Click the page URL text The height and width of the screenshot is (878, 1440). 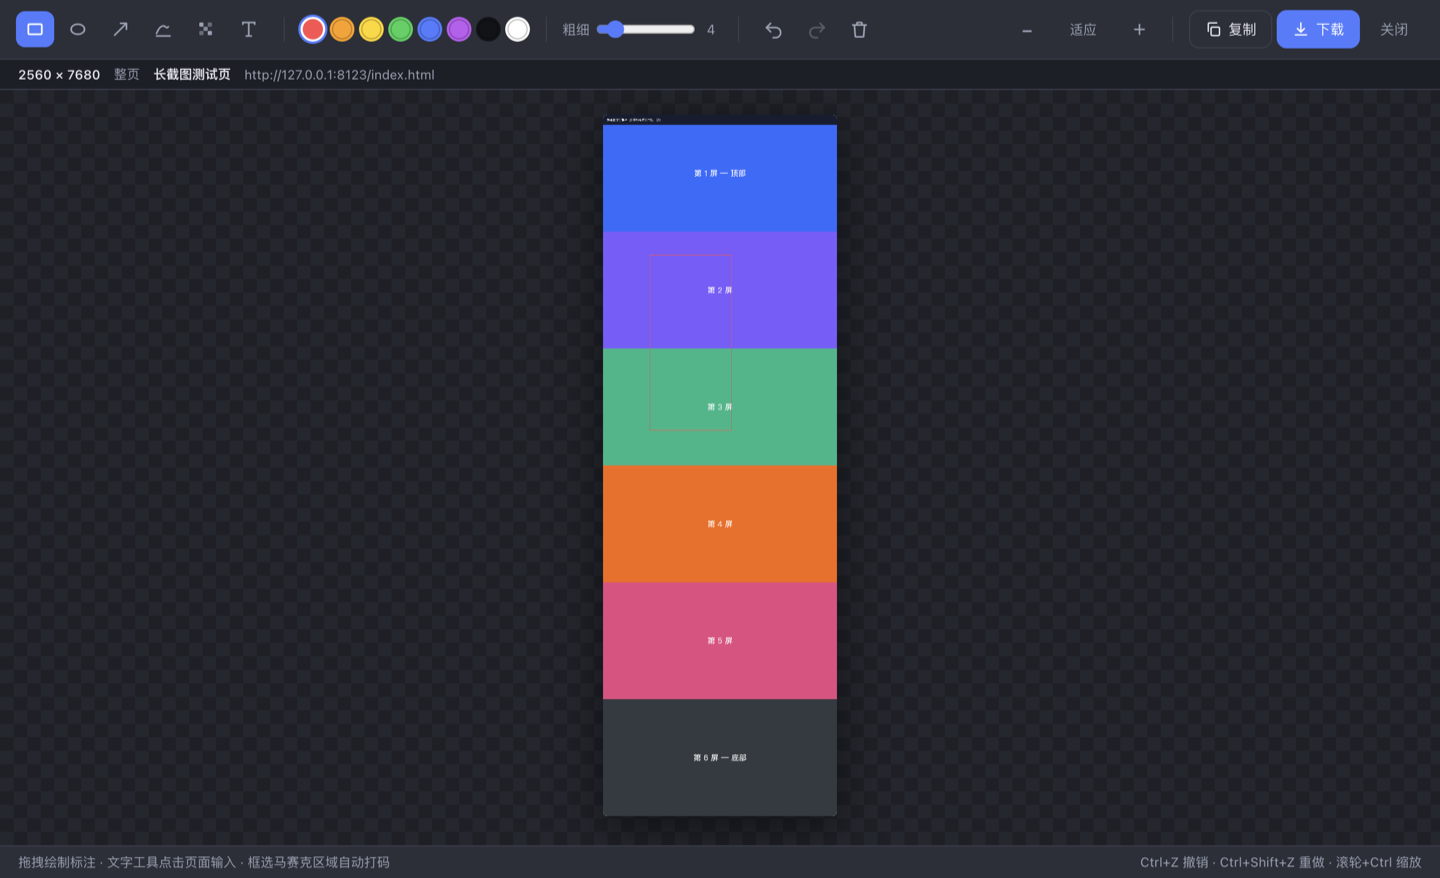tap(339, 75)
